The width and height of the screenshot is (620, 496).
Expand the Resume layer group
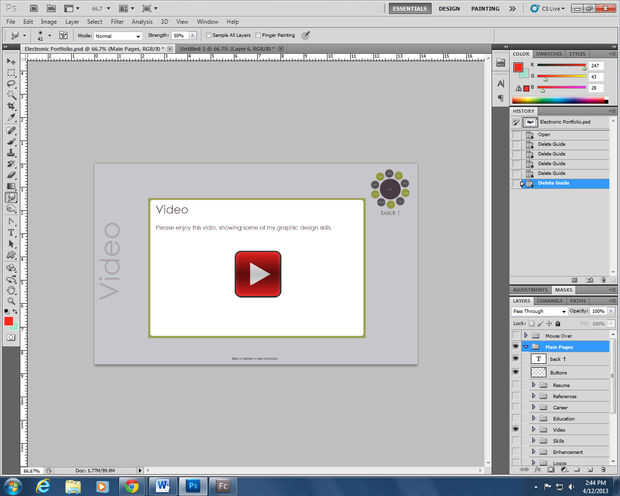point(534,385)
